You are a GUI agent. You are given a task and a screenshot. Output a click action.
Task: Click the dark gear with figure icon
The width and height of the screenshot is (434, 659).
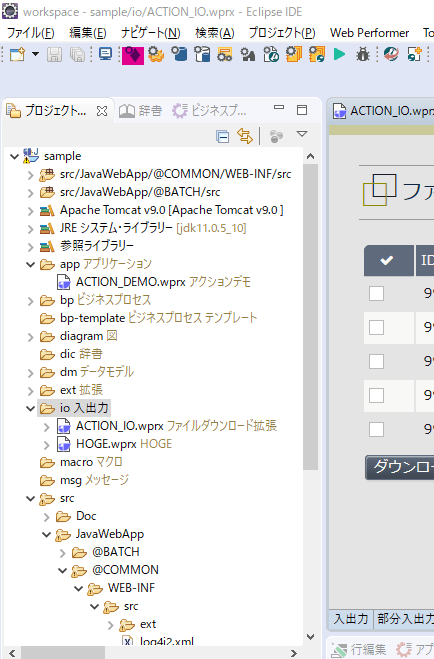point(248,55)
